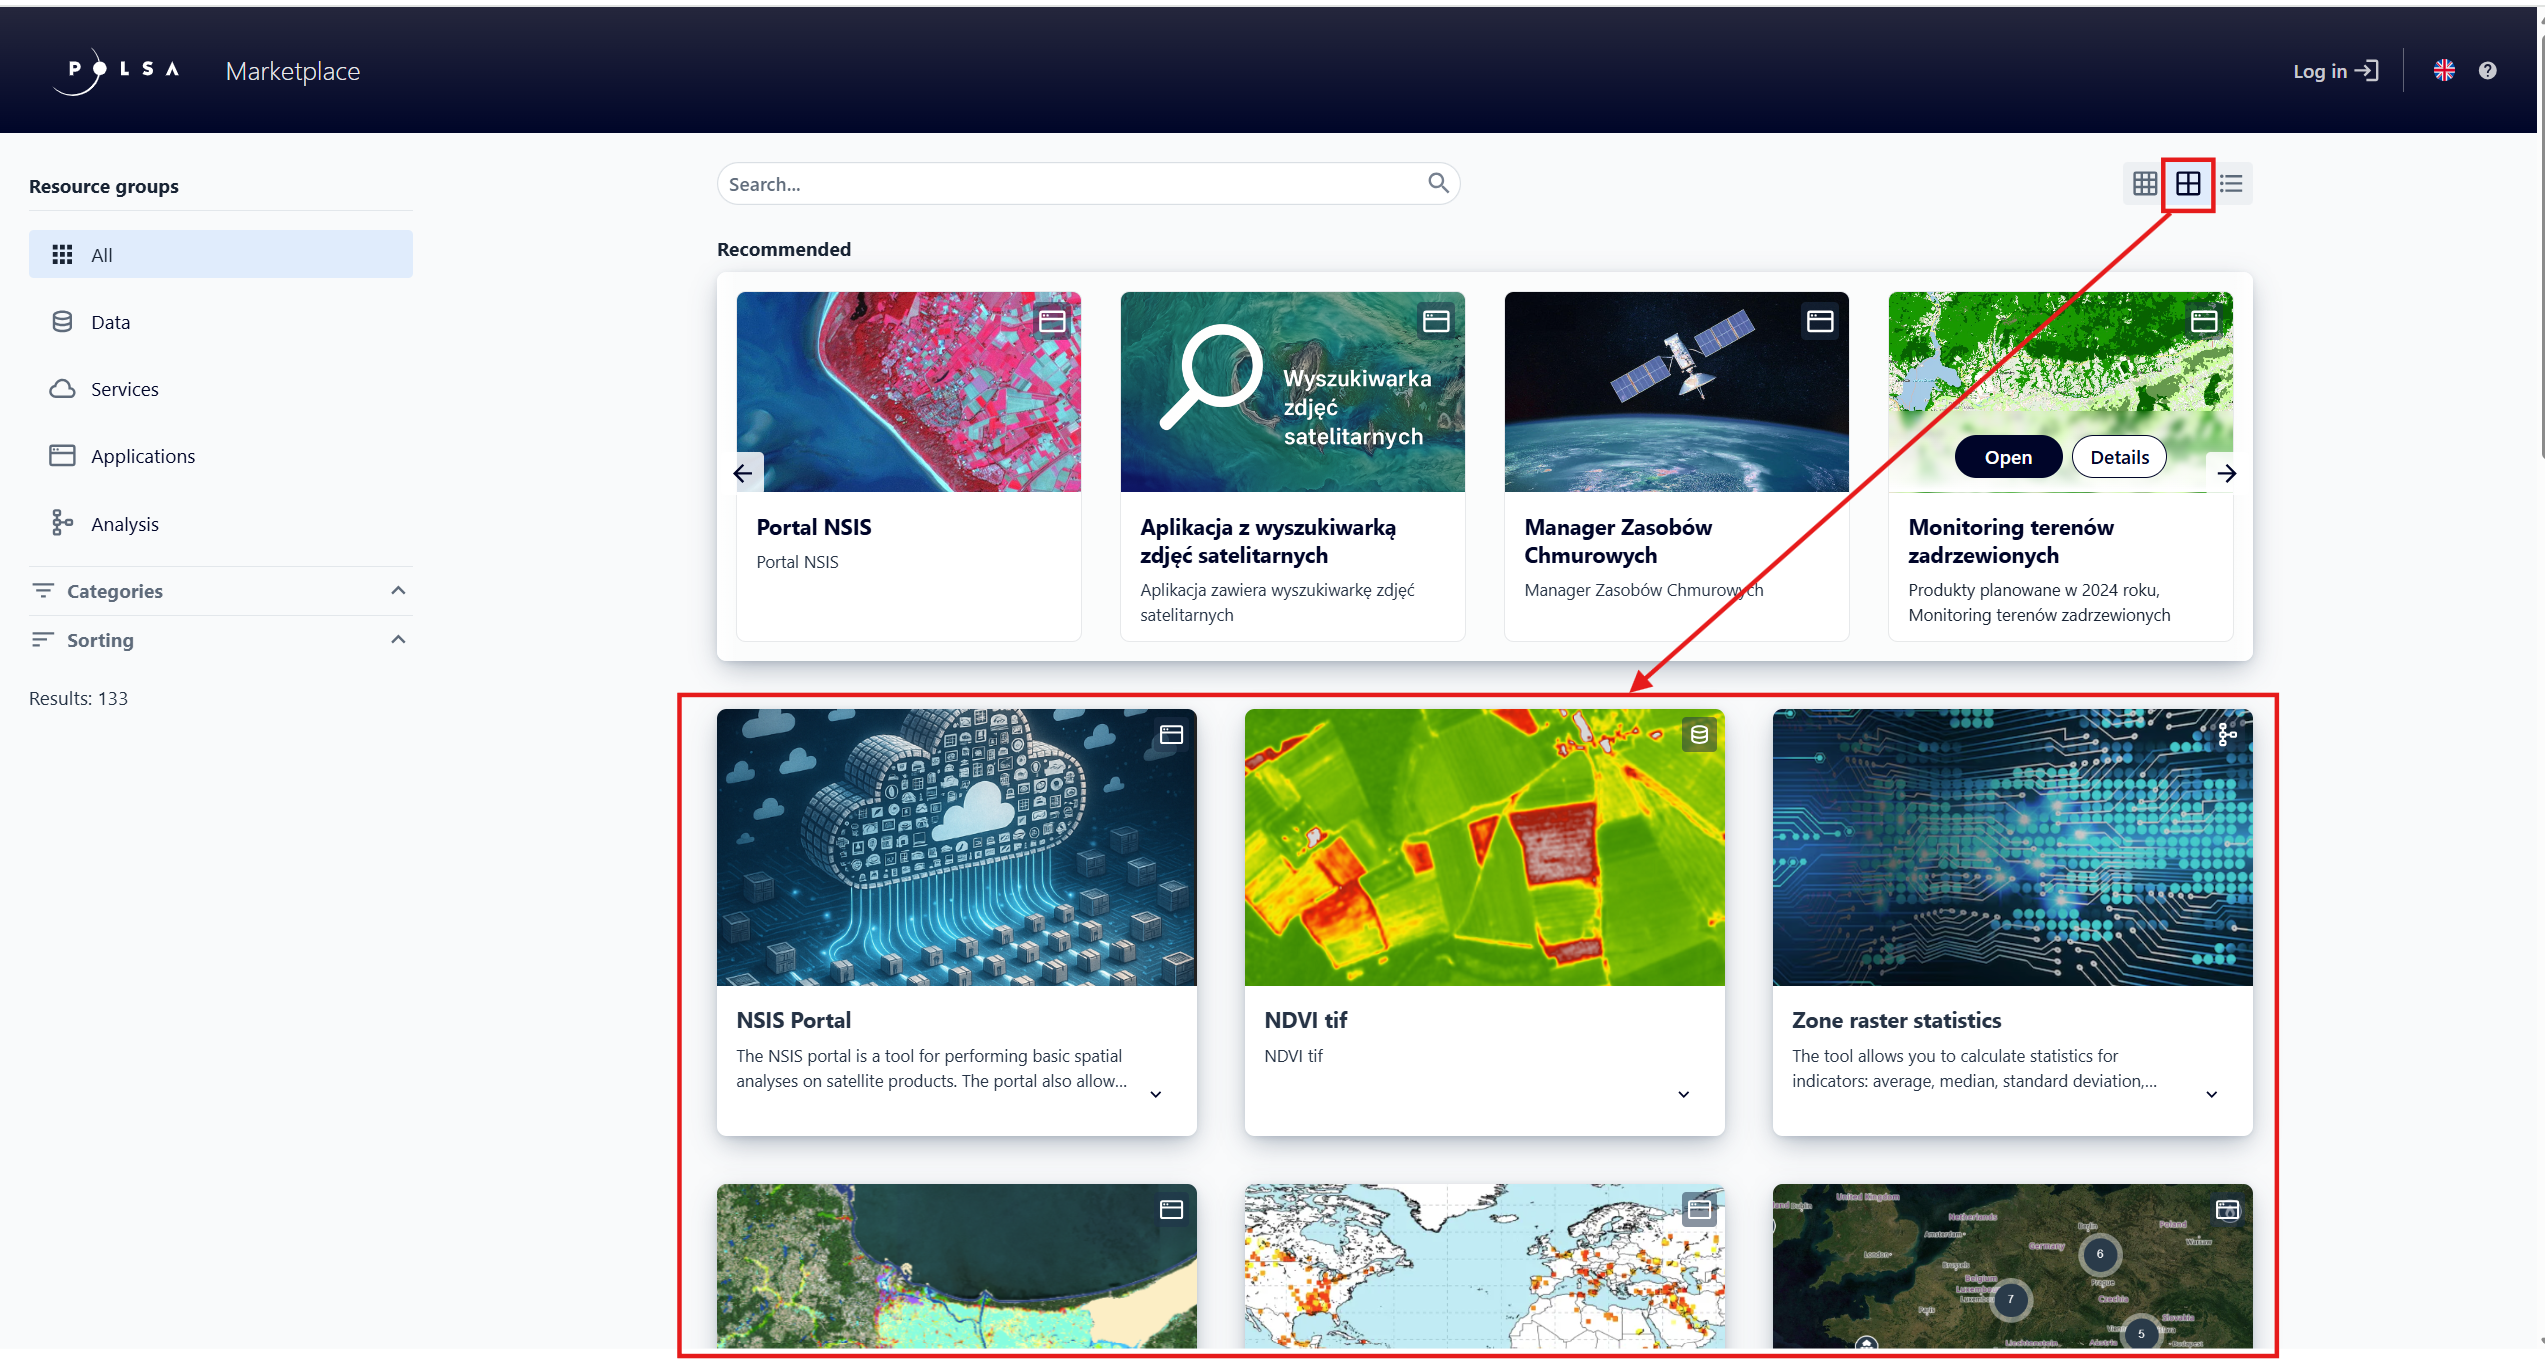Select the Data resource group
The width and height of the screenshot is (2545, 1359).
click(110, 322)
